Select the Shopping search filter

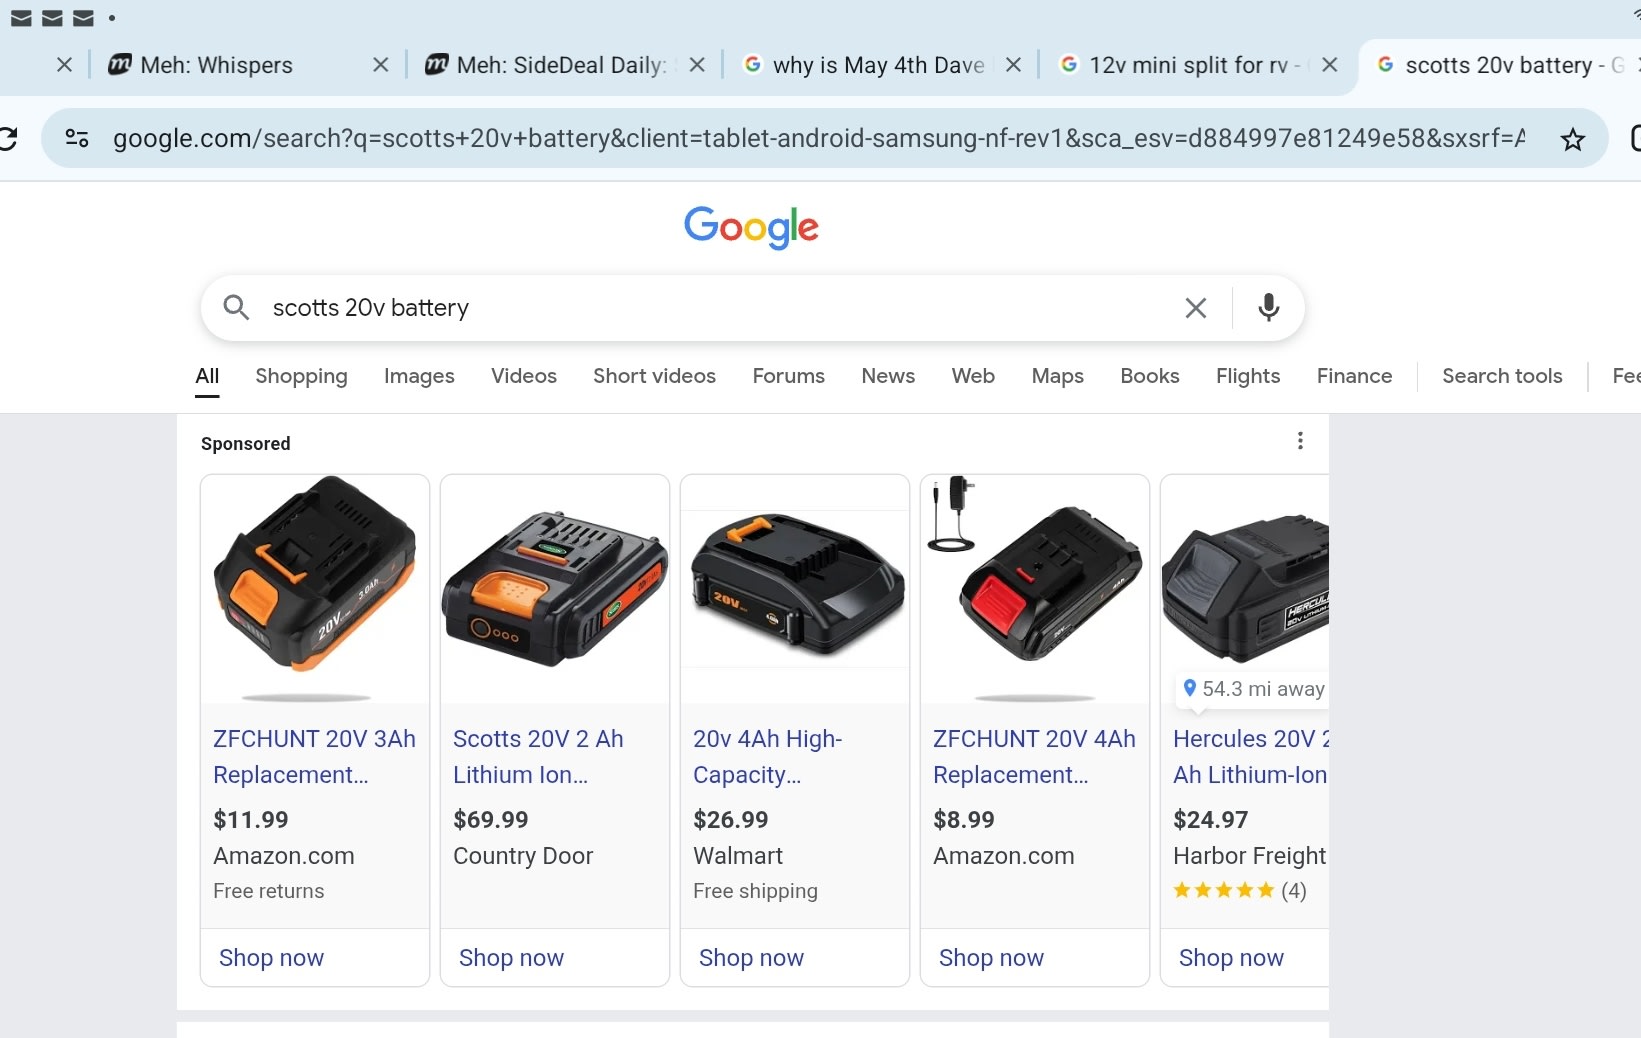(301, 376)
